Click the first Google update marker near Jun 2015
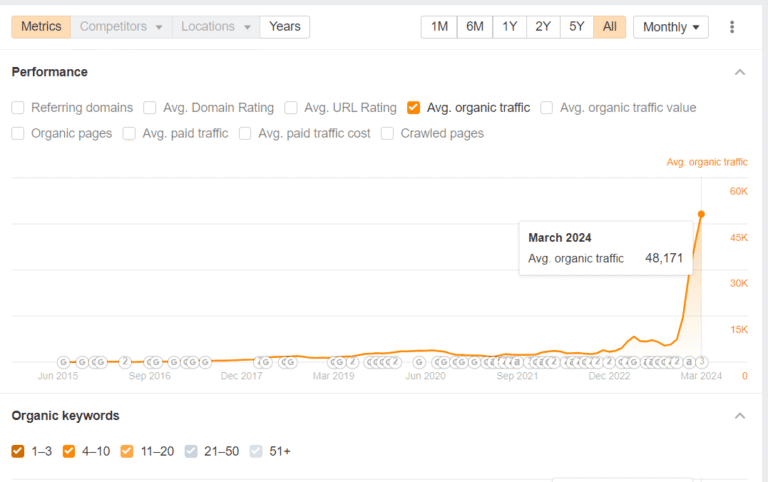 tap(63, 362)
